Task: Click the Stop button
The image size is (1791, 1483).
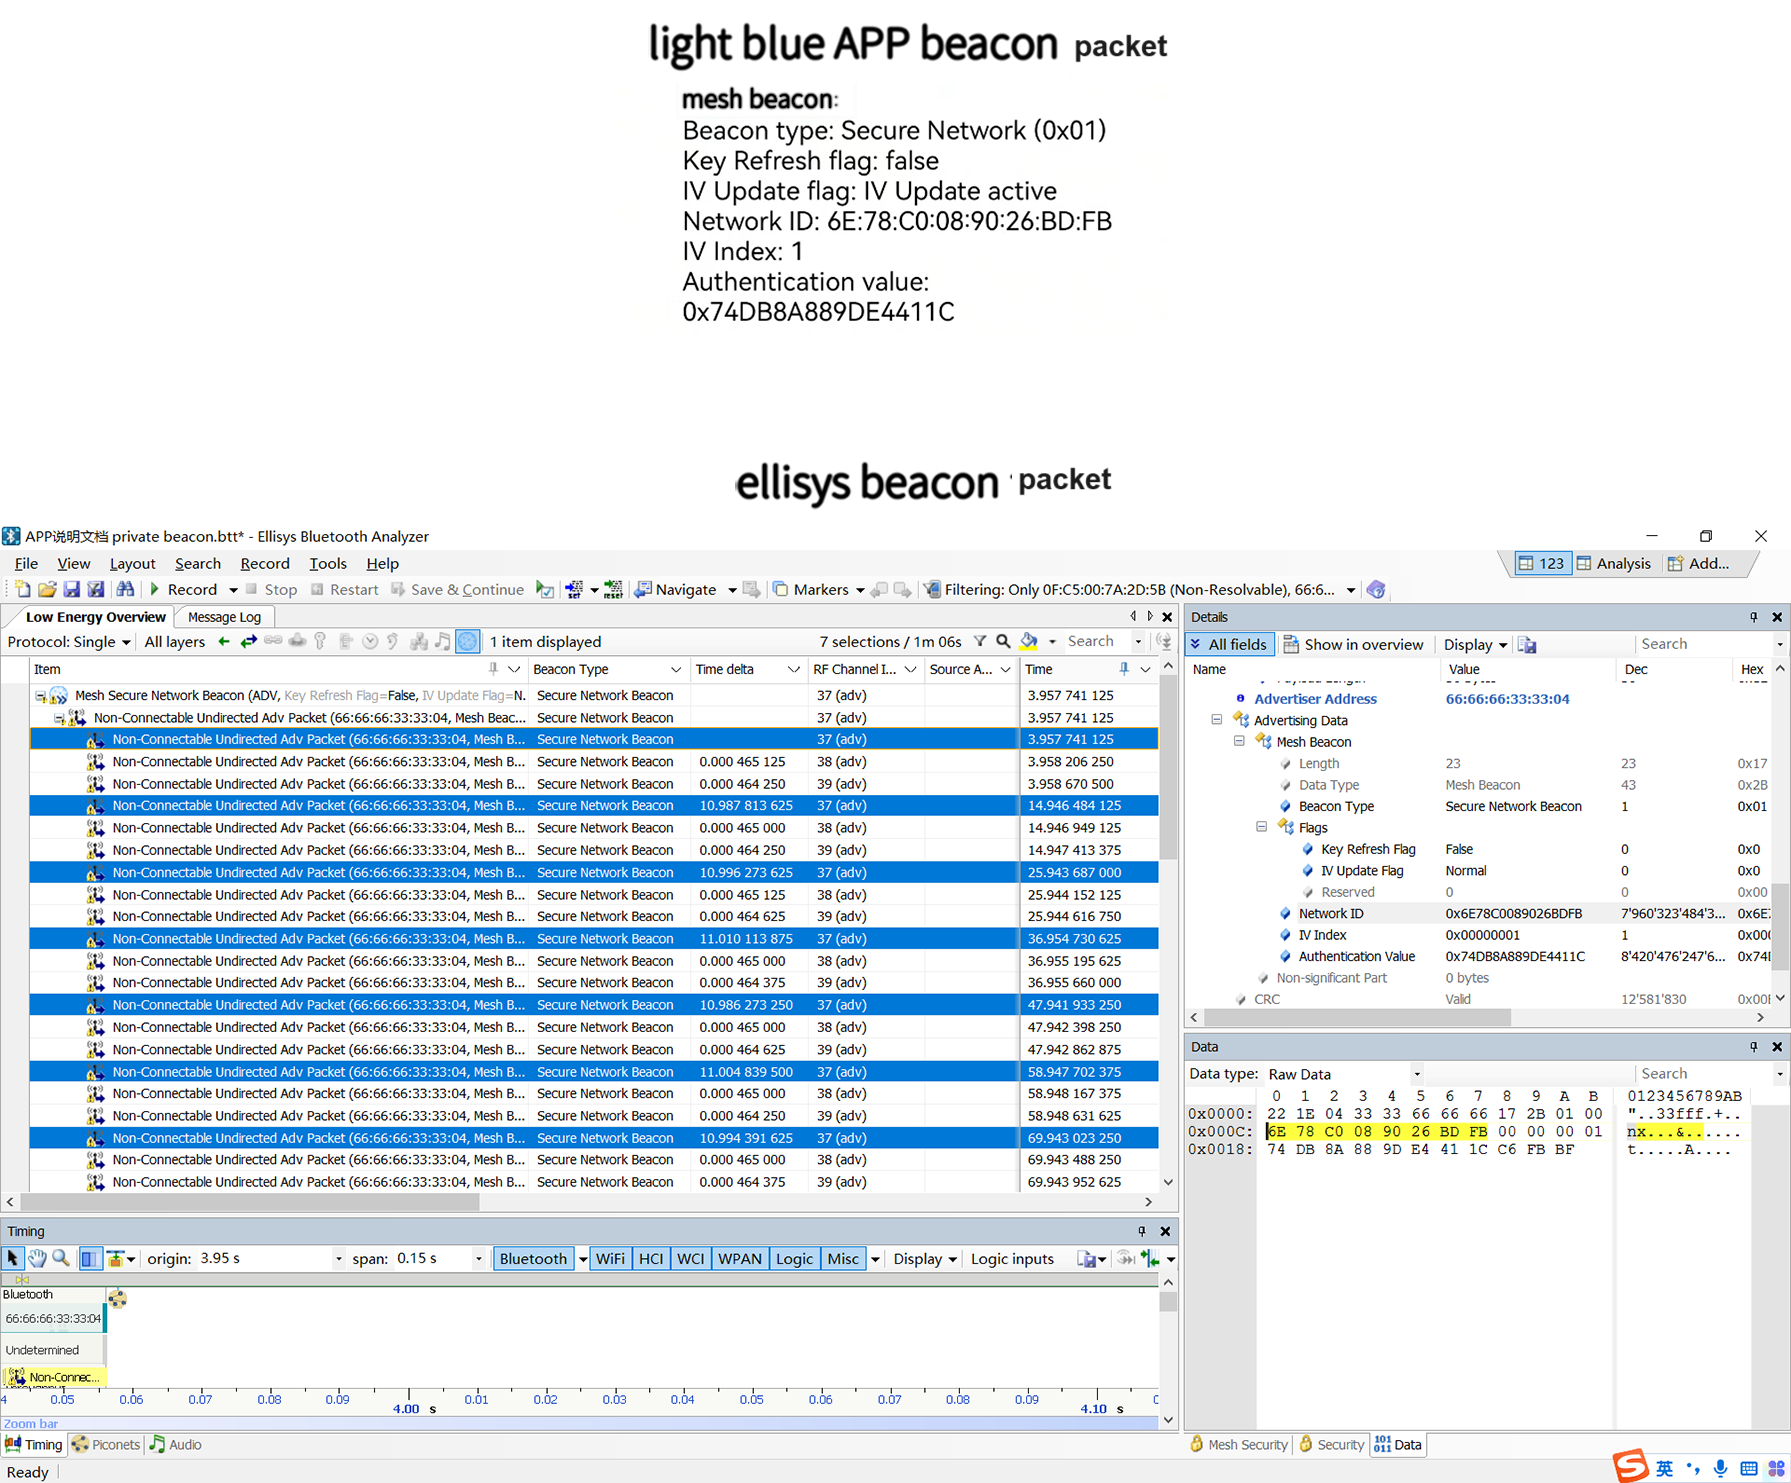Action: [x=271, y=590]
